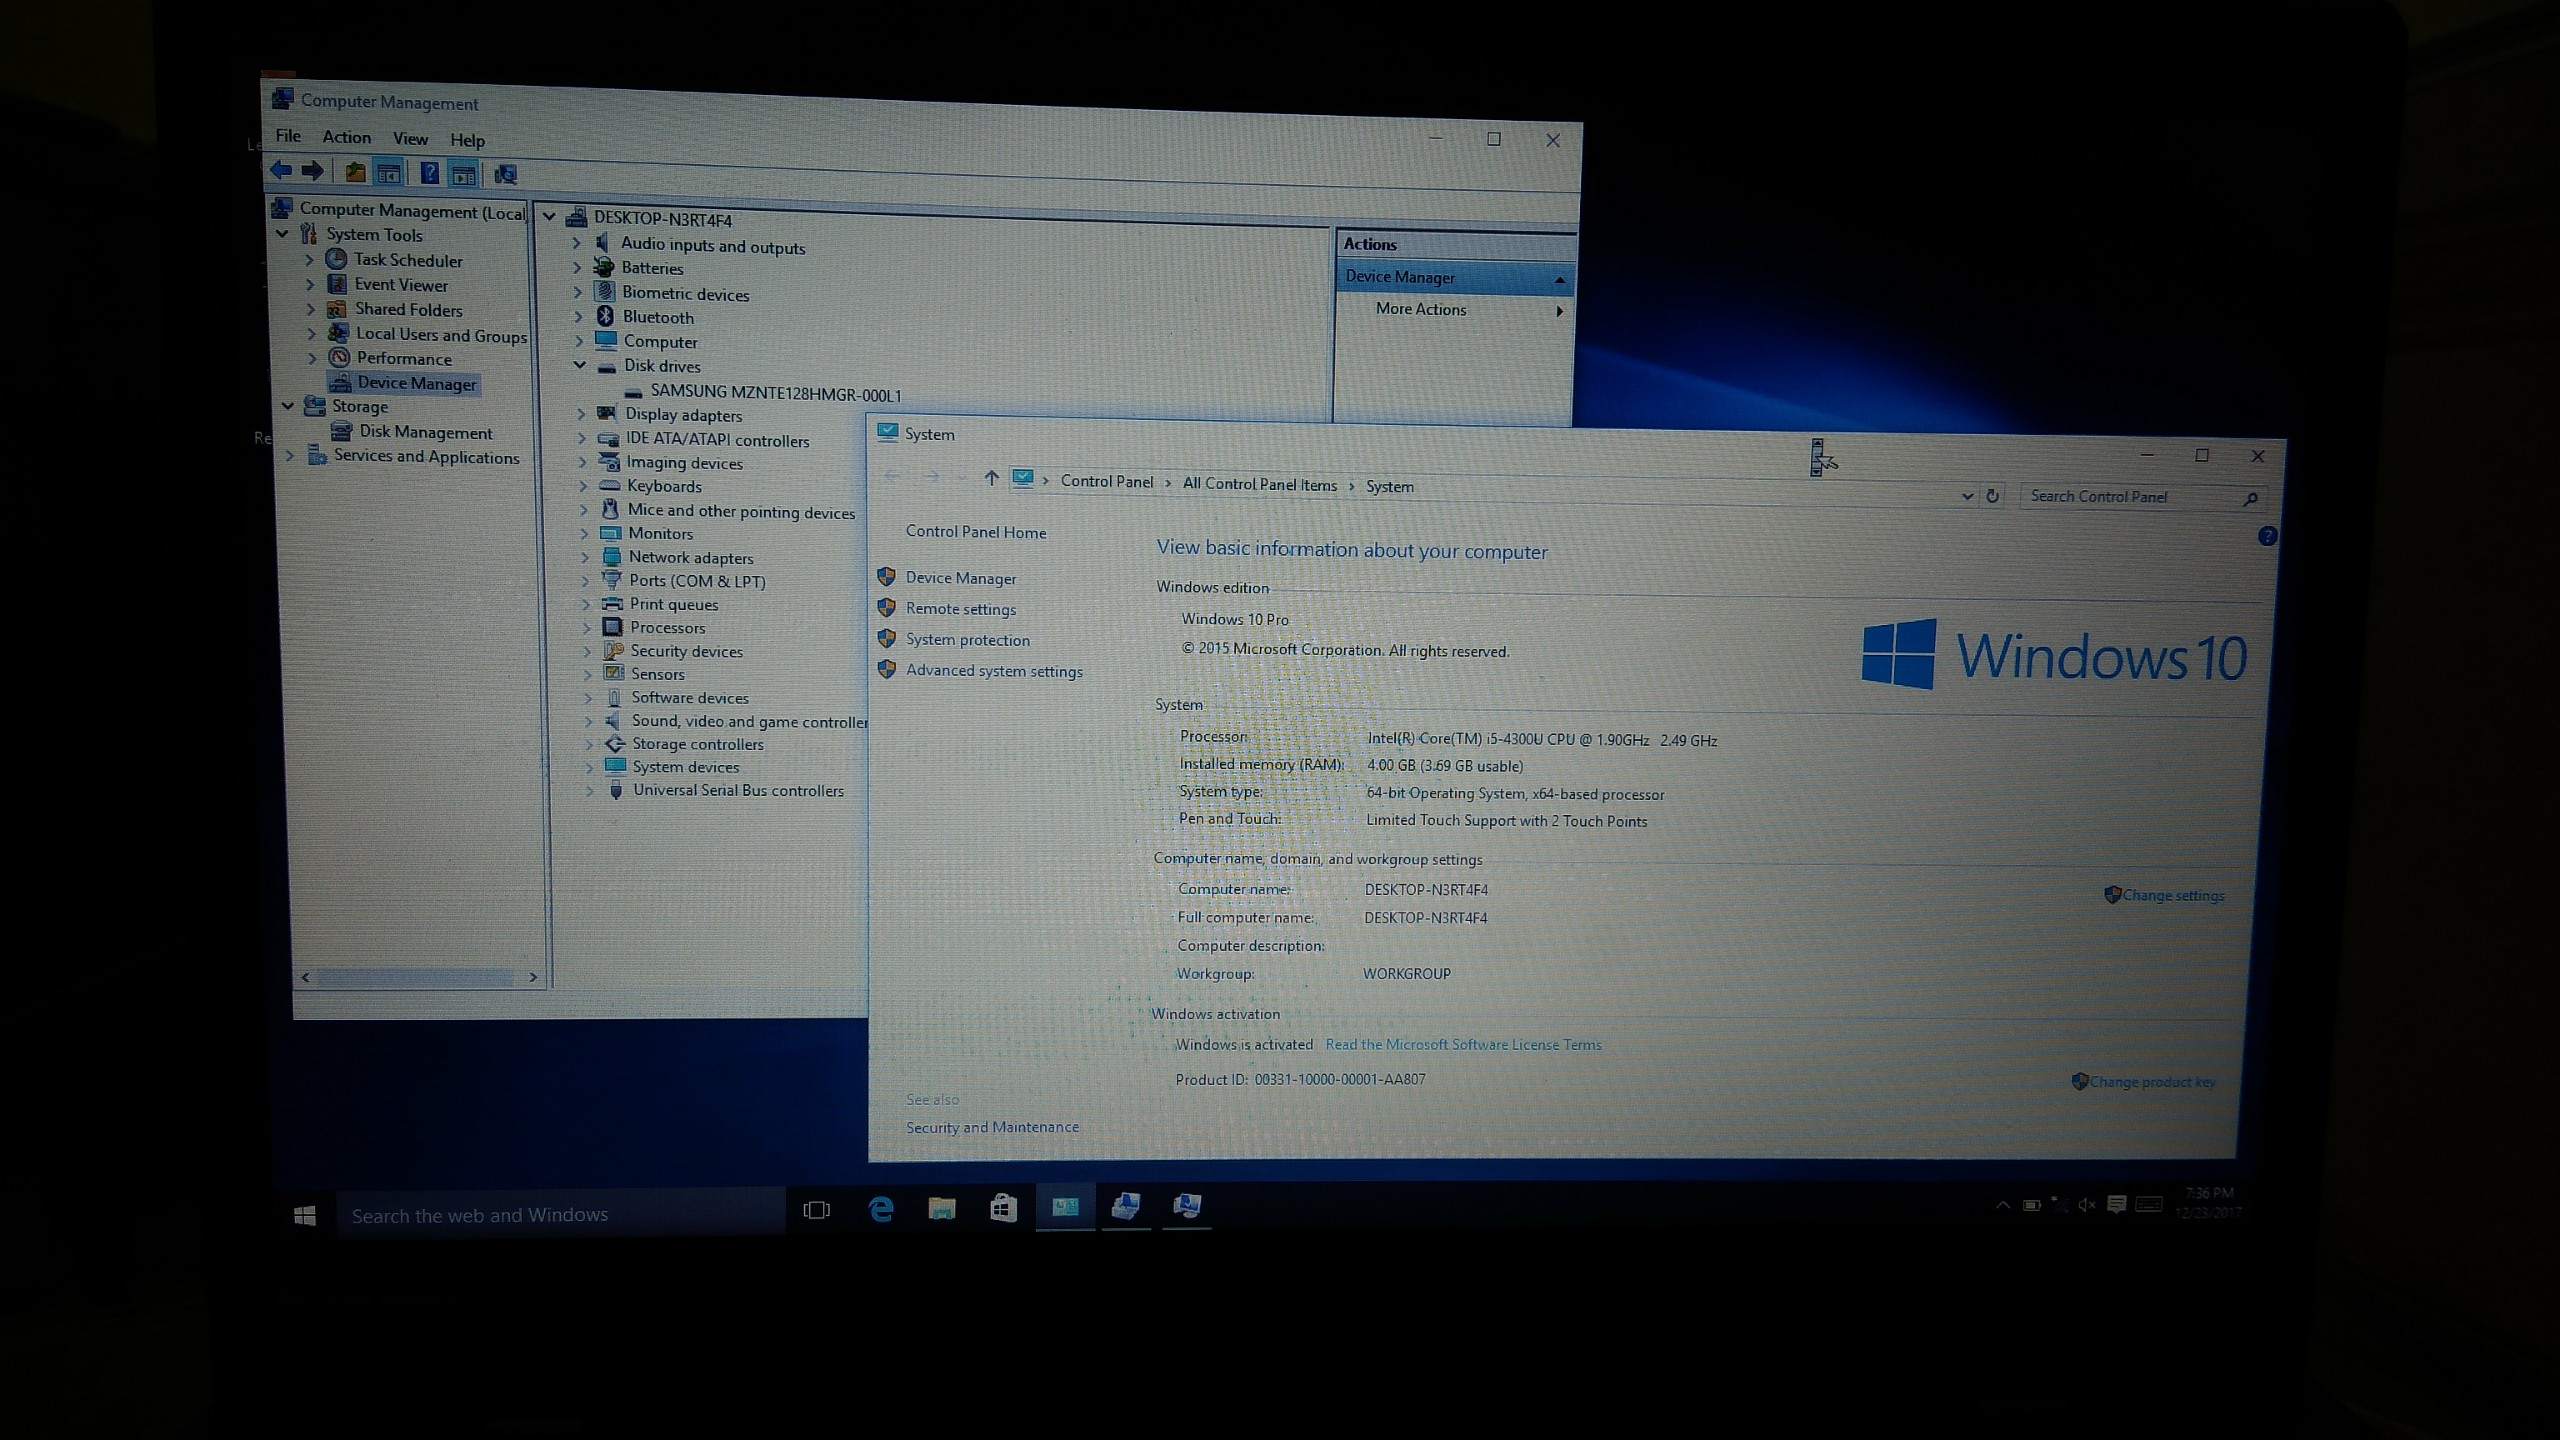Open Remote settings in System window

tap(960, 609)
